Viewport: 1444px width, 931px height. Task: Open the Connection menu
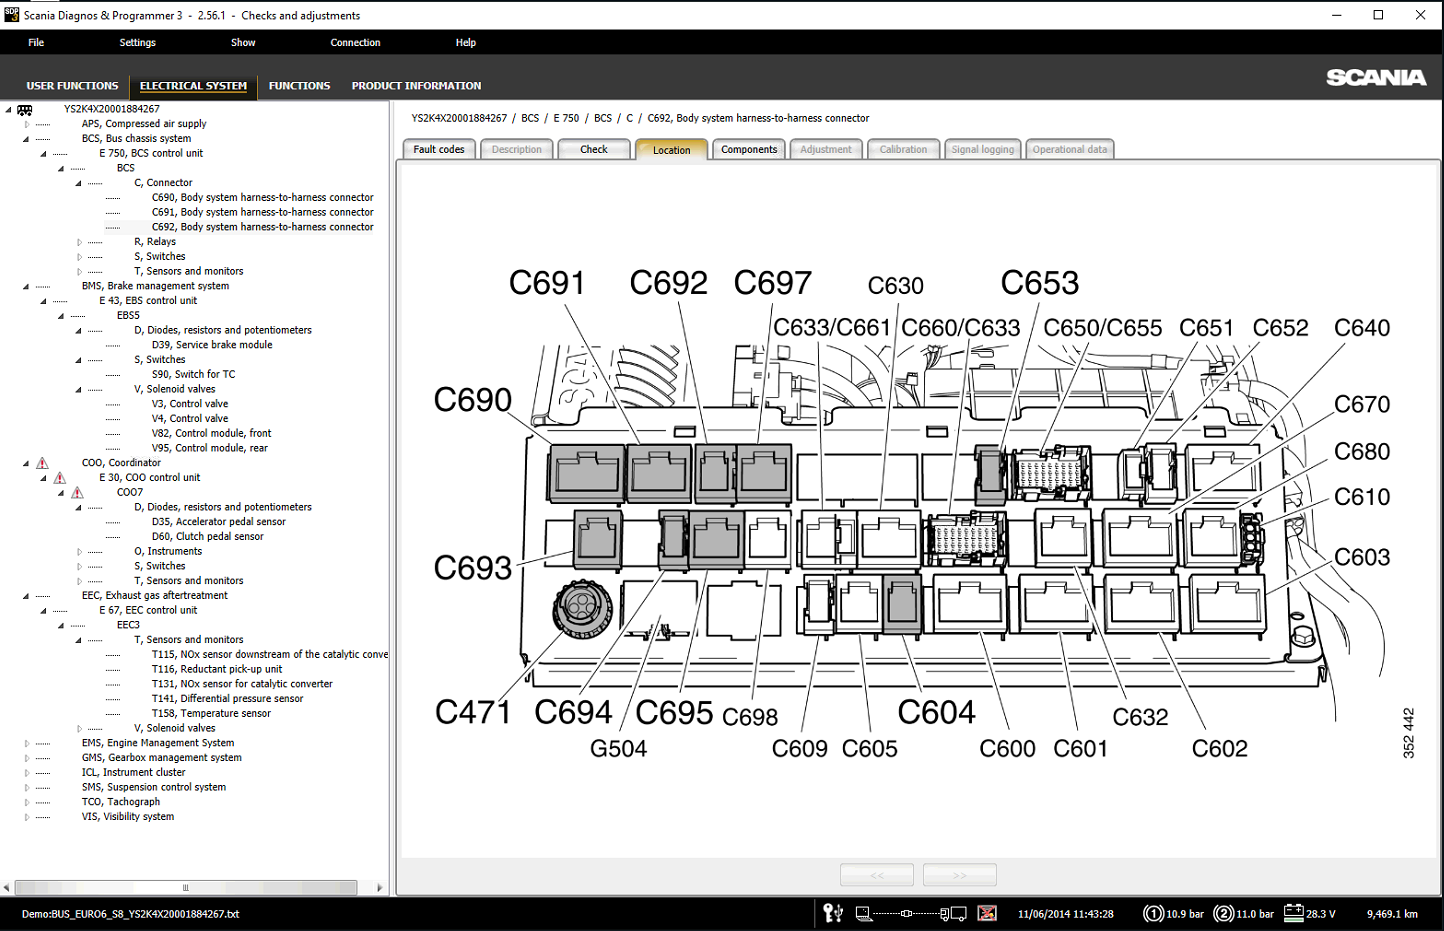click(x=355, y=42)
